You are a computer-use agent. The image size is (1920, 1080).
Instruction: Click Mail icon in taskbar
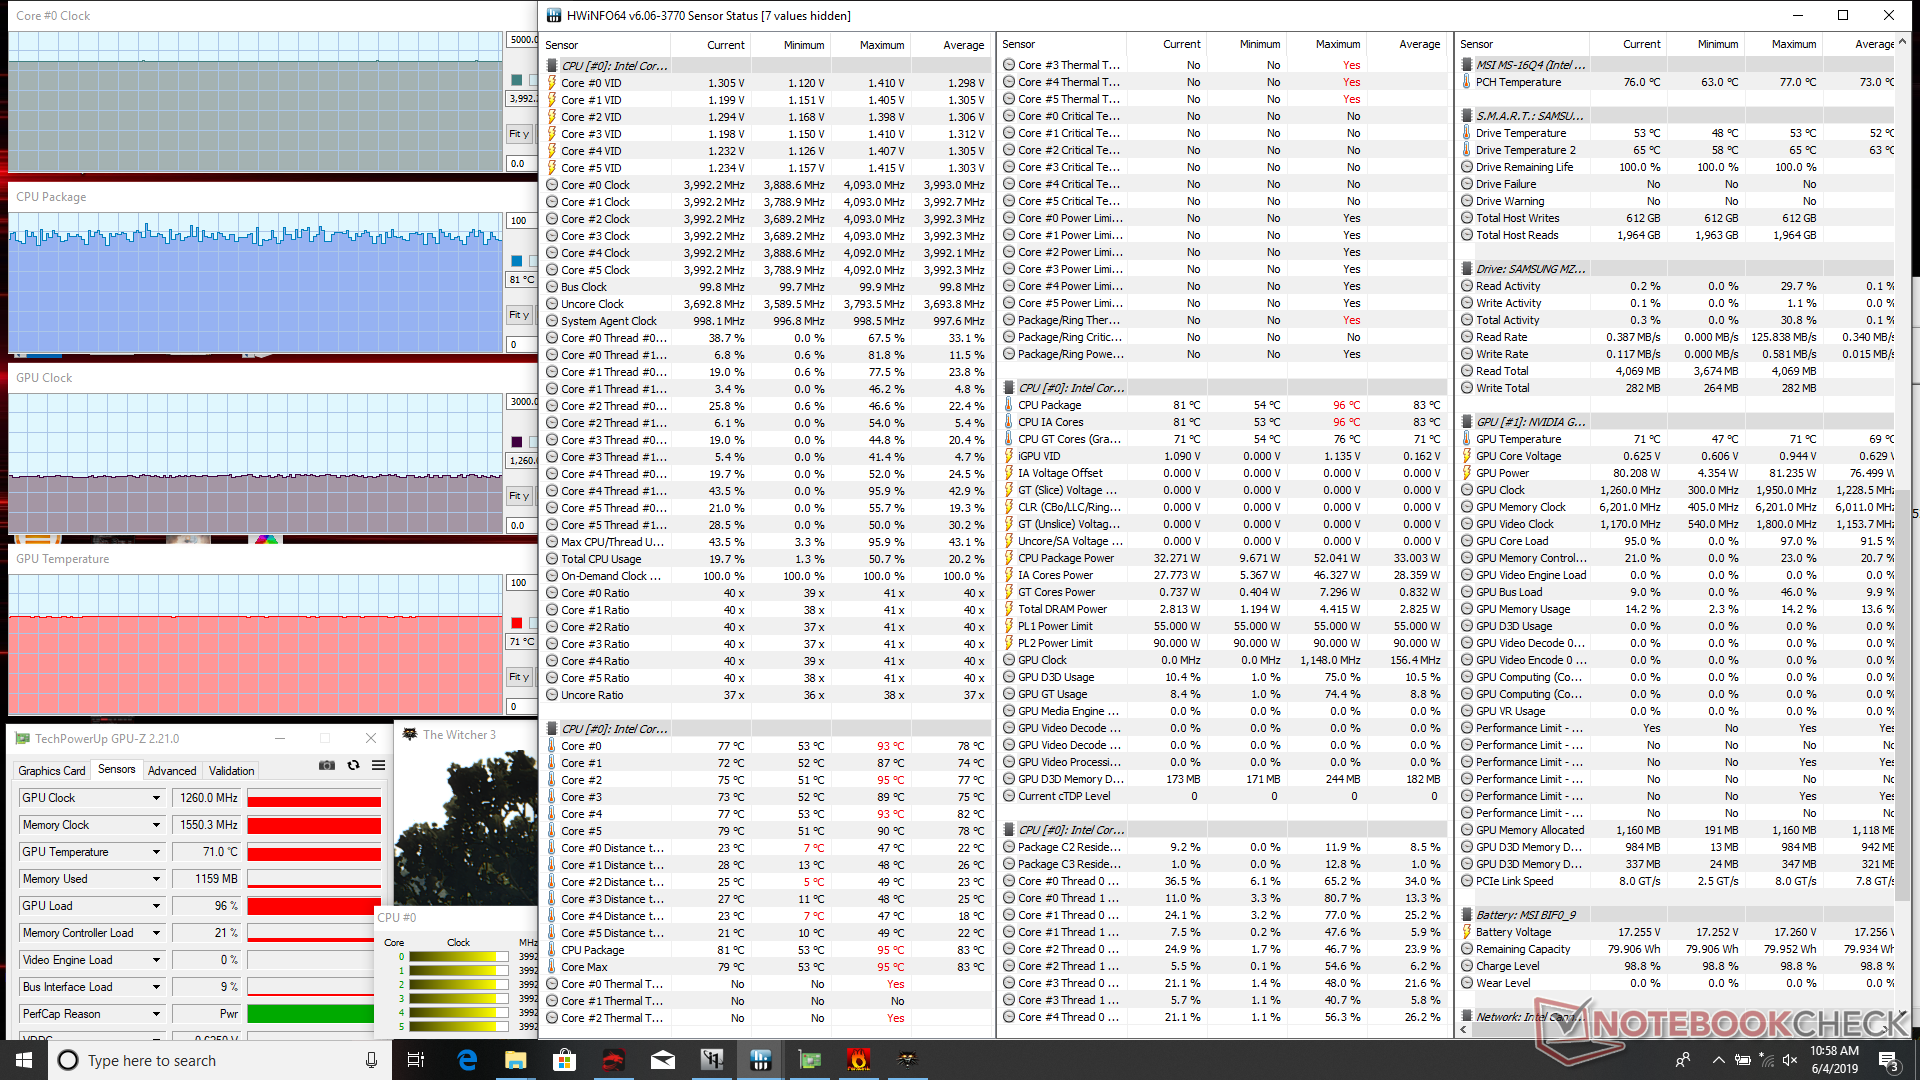[x=662, y=1060]
